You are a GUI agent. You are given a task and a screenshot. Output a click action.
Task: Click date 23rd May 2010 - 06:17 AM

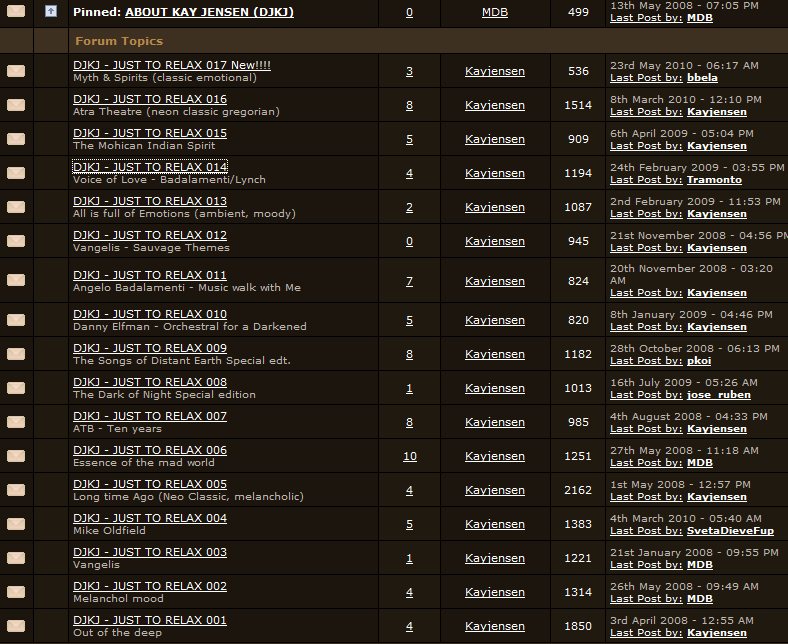tap(684, 65)
